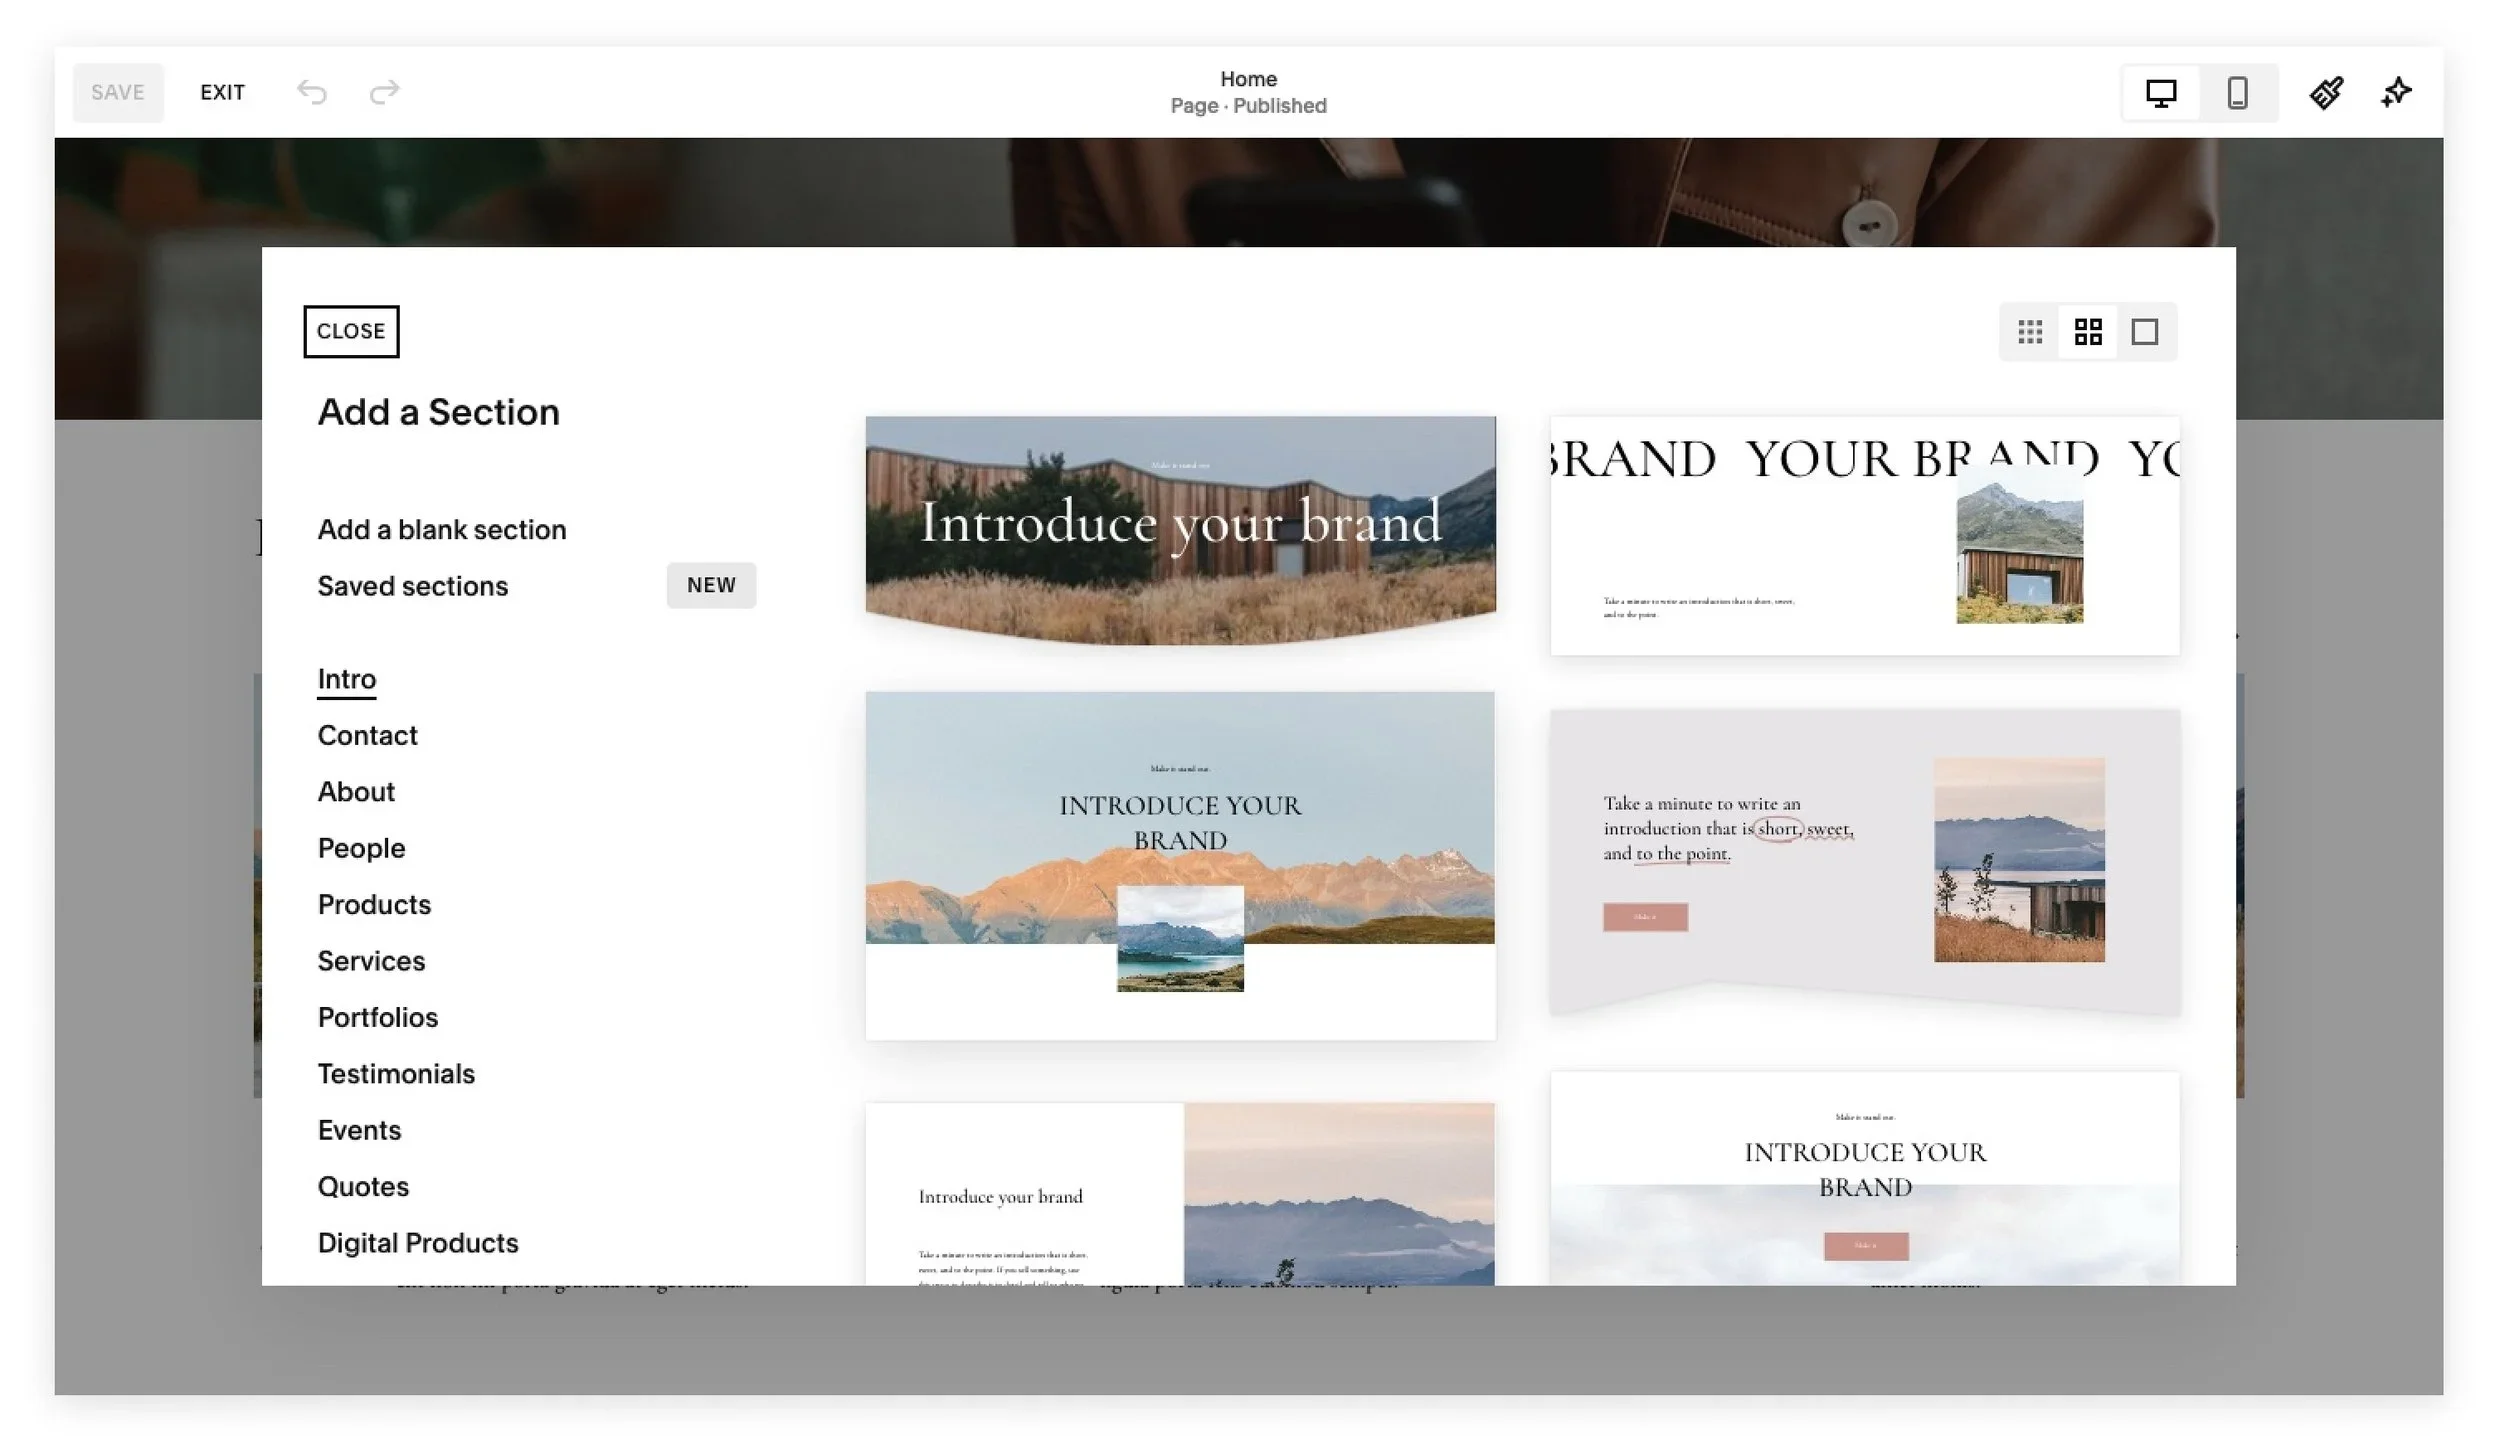Select medium grid layout view
This screenshot has height=1445, width=2500.
[2088, 332]
